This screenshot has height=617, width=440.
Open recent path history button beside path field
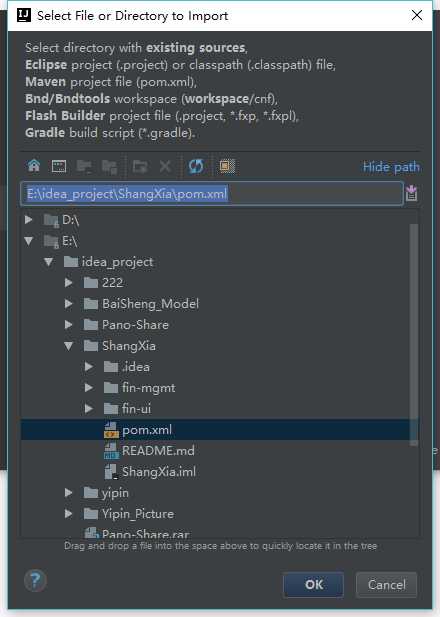tap(411, 193)
